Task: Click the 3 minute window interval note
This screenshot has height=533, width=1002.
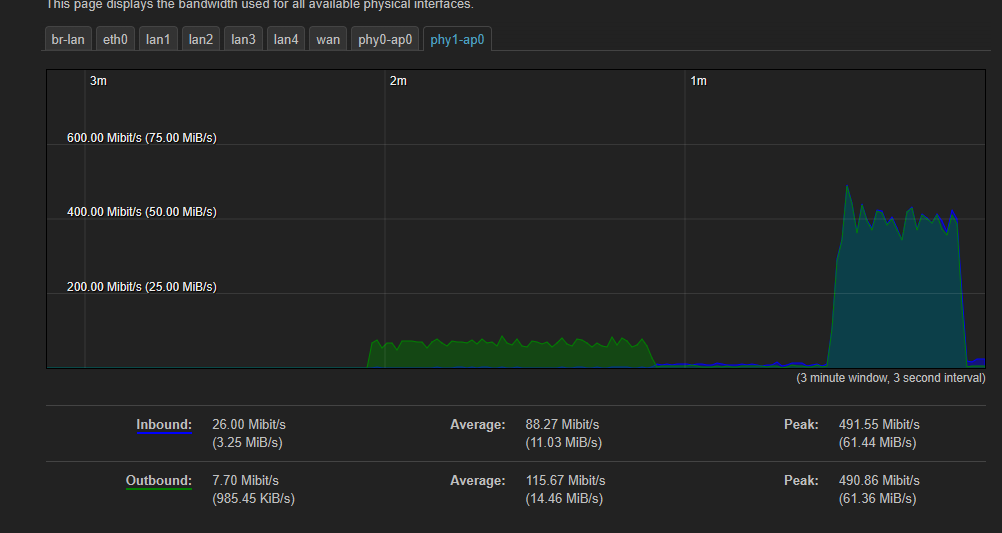Action: 891,378
